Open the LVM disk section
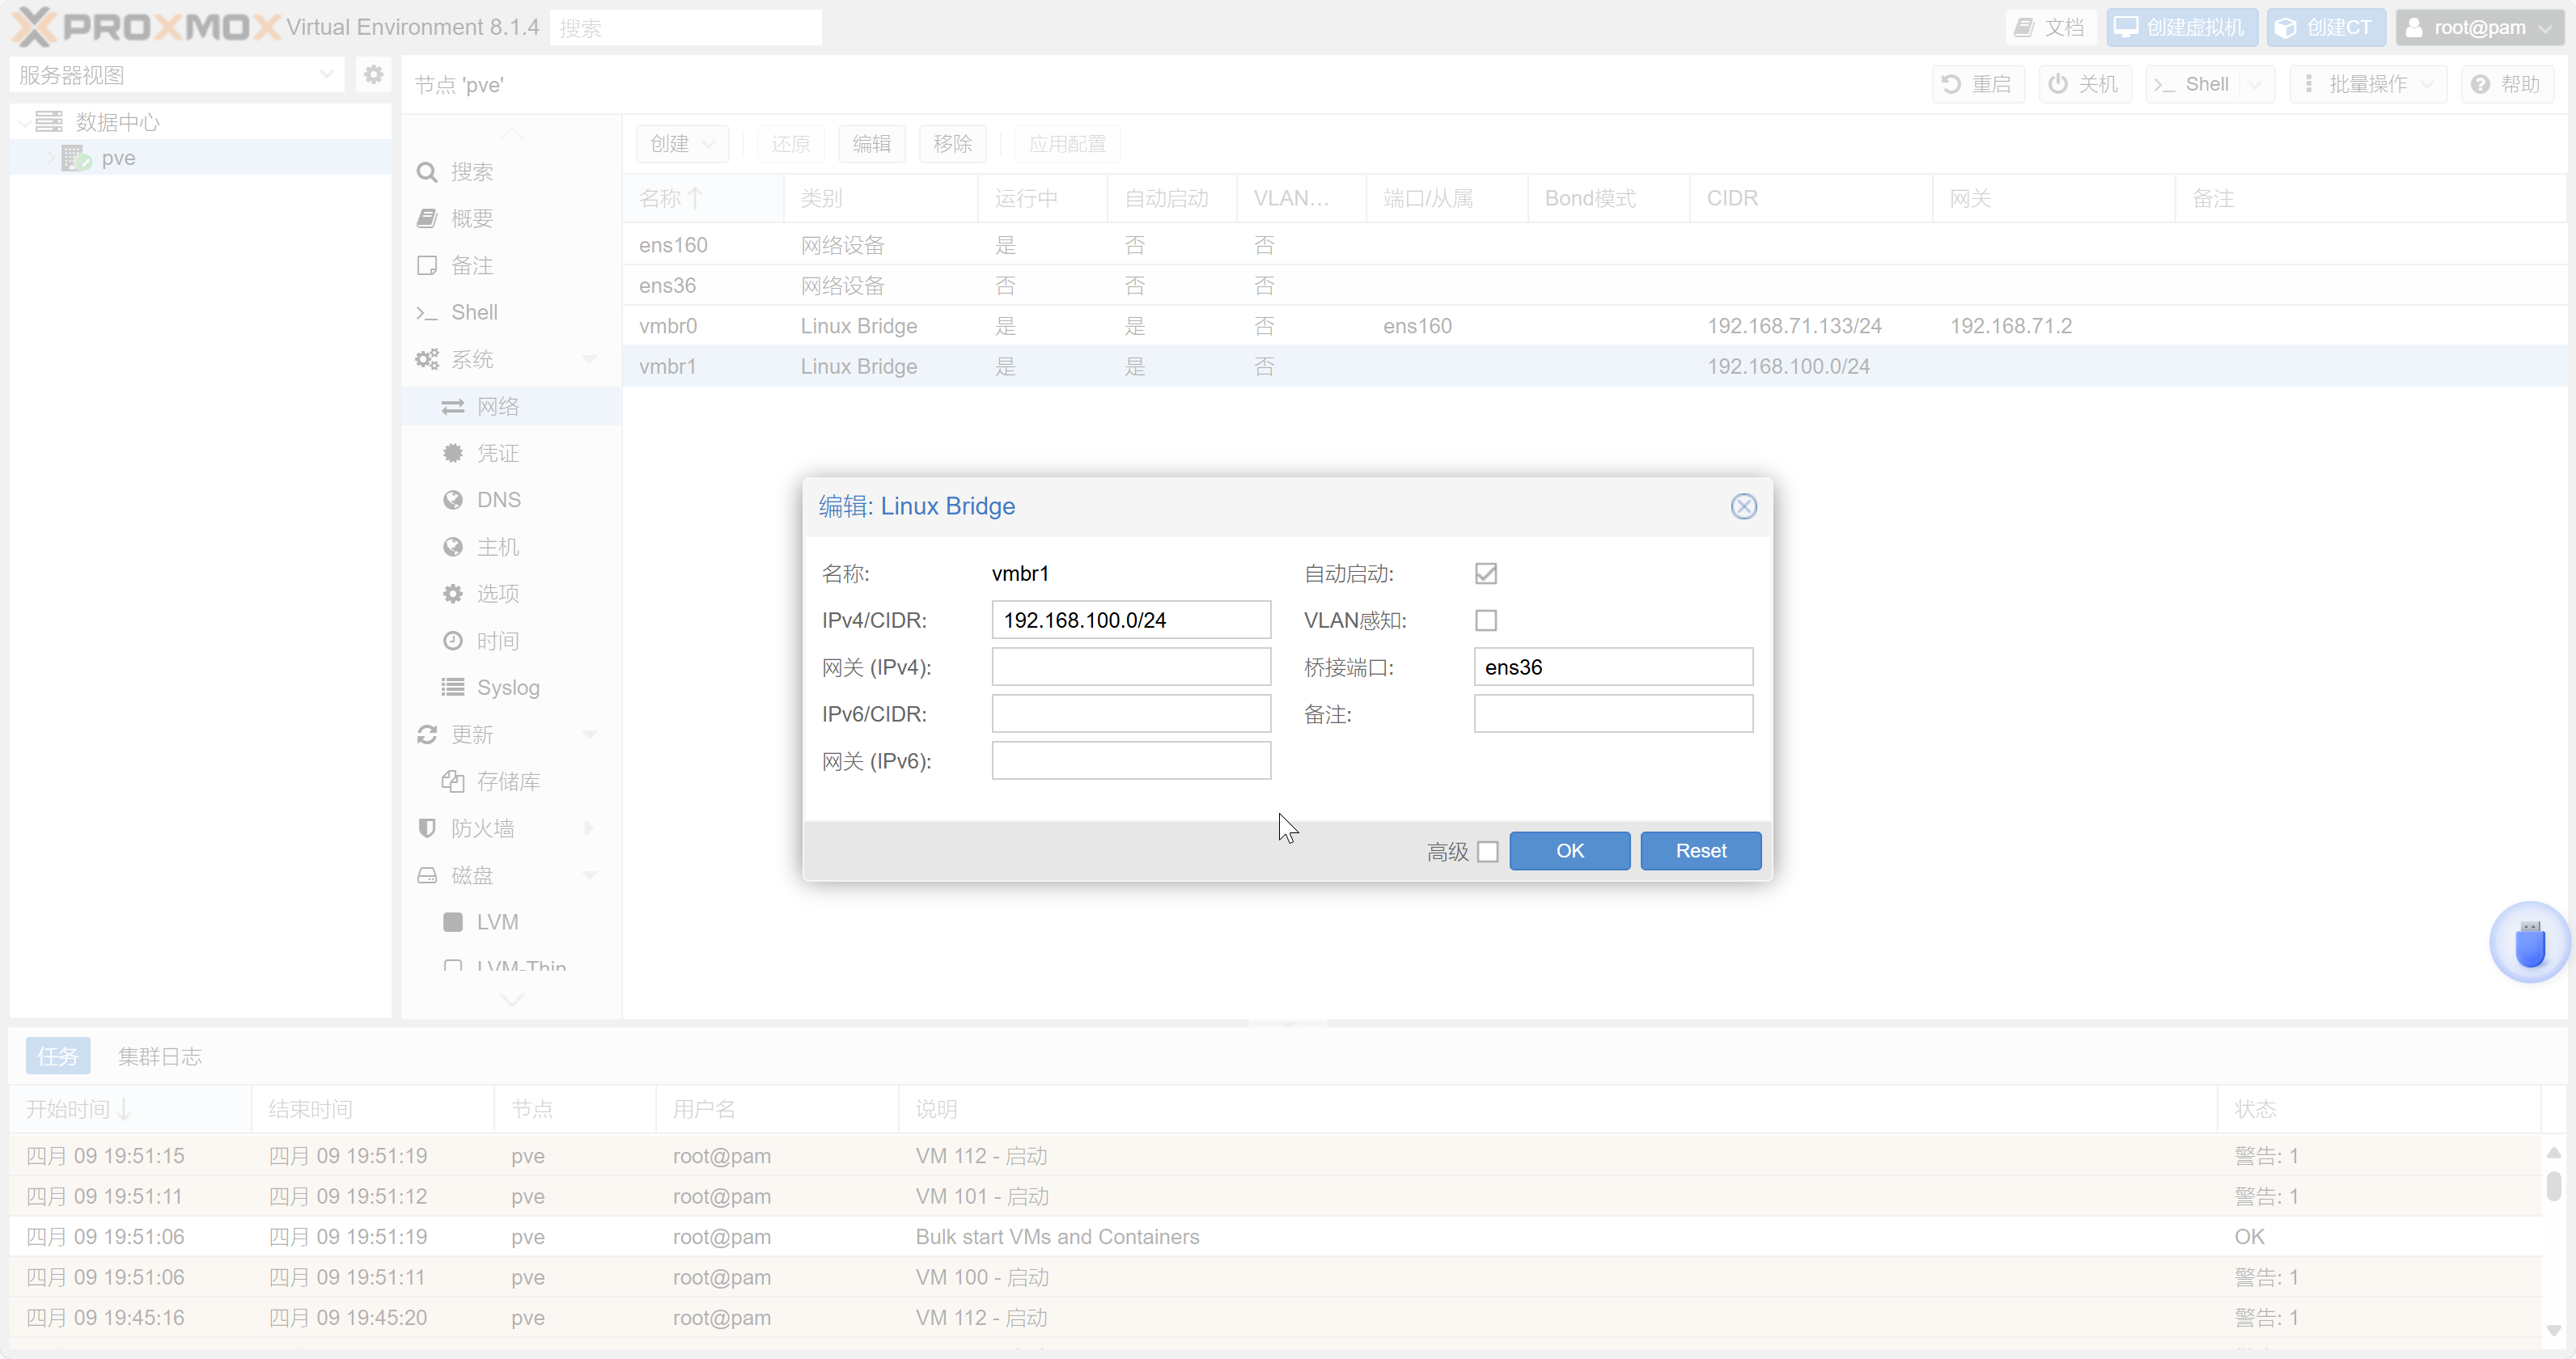The height and width of the screenshot is (1359, 2576). pyautogui.click(x=497, y=922)
